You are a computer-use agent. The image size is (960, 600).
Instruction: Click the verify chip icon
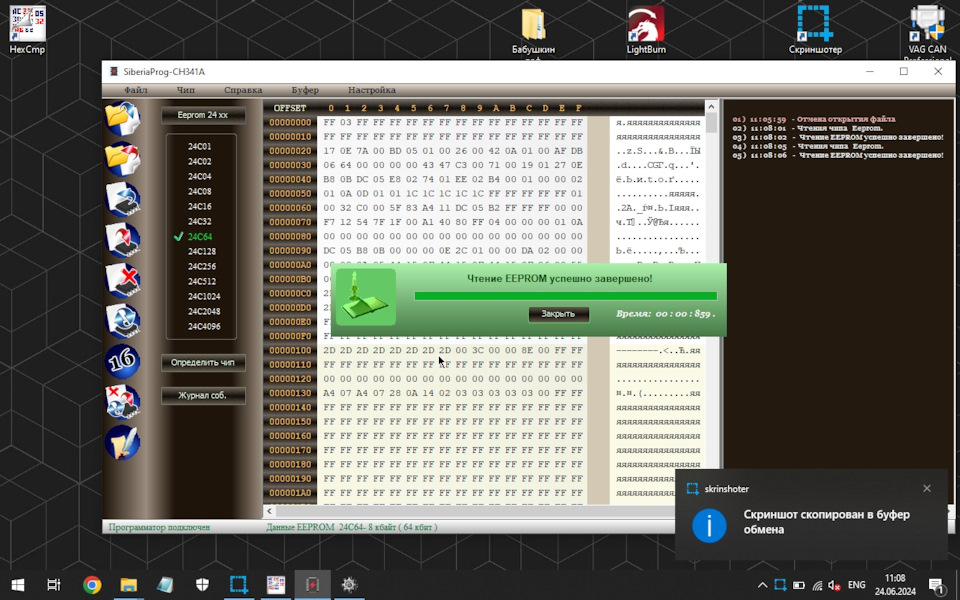tap(122, 321)
